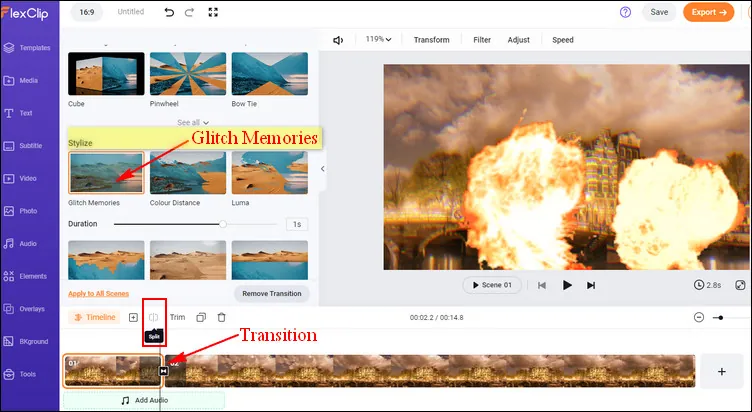
Task: Select the Cube transition thumbnail
Action: click(106, 74)
